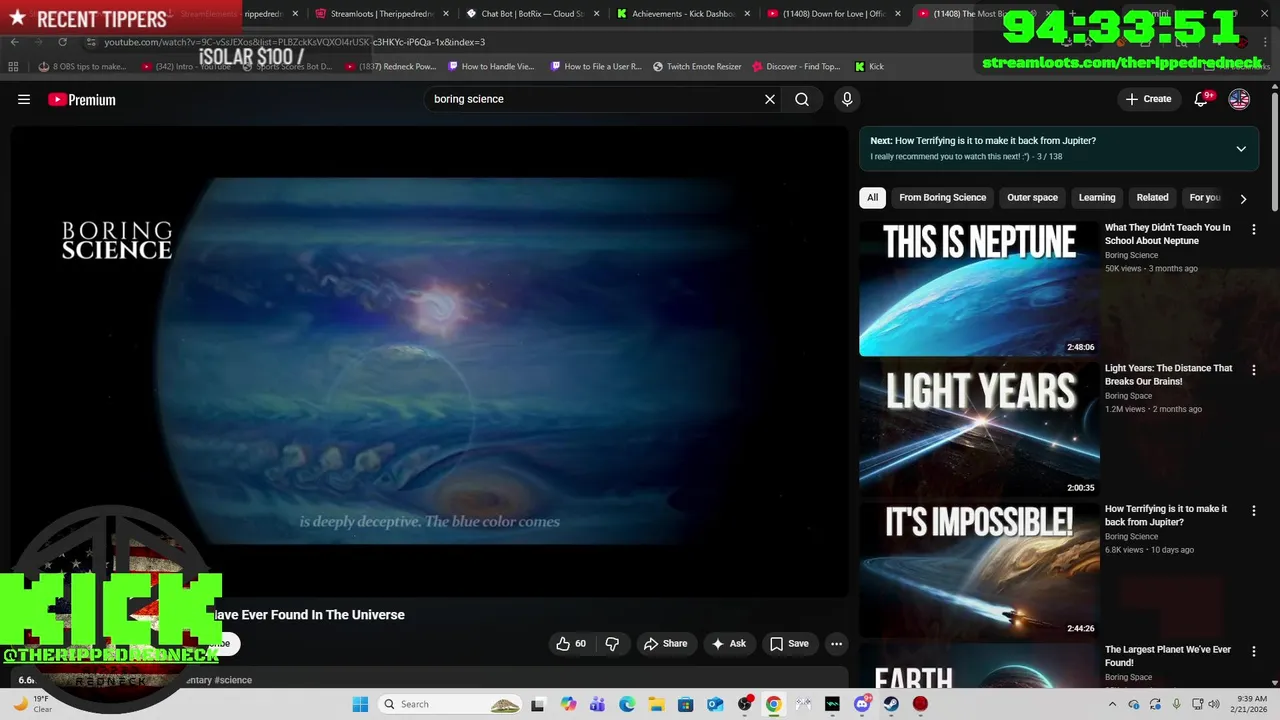This screenshot has height=720, width=1280.
Task: Filter by From Boring Science chip
Action: (x=942, y=198)
